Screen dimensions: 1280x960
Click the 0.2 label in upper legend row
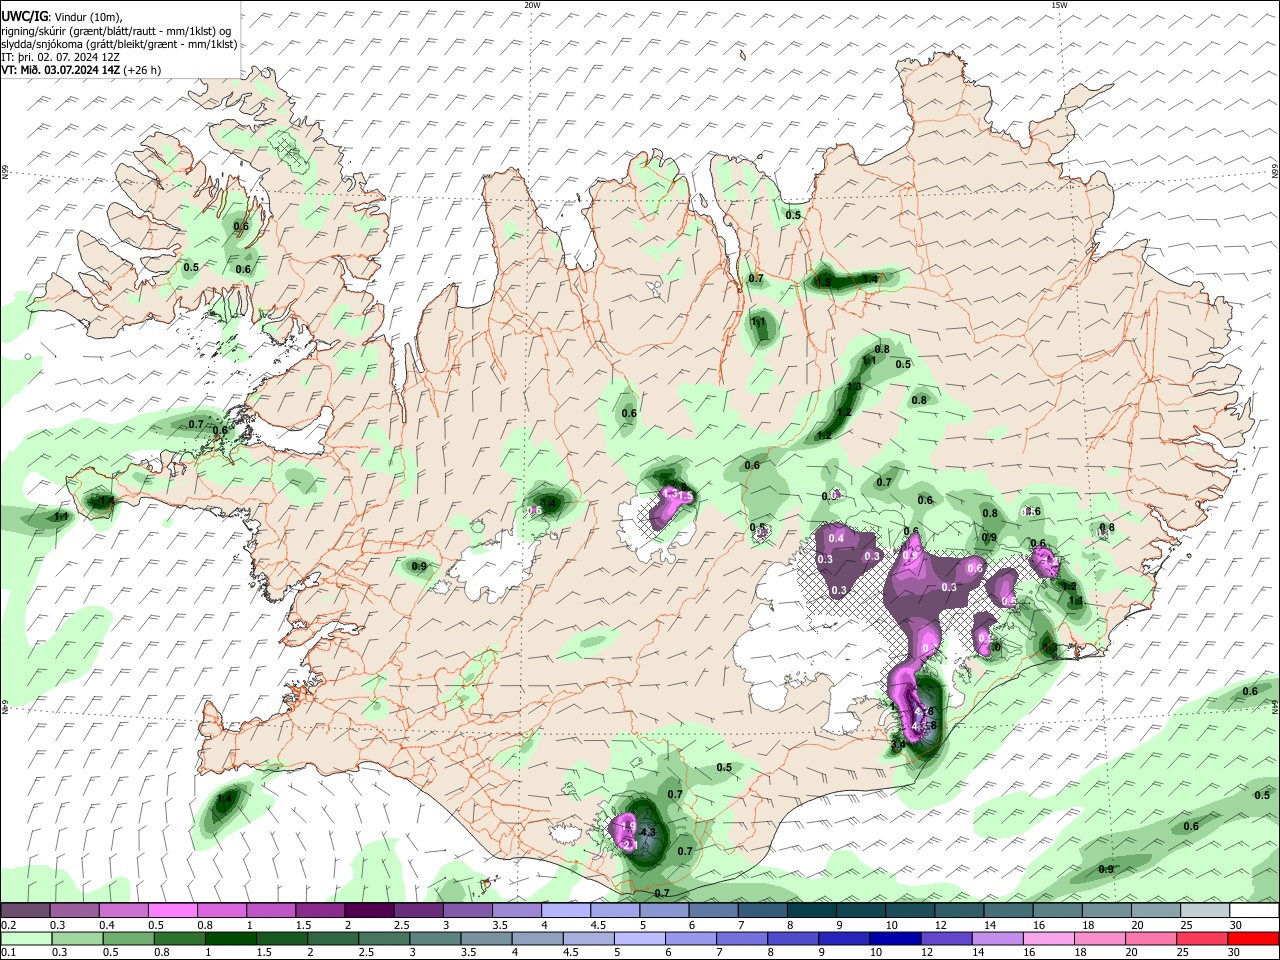click(x=8, y=925)
